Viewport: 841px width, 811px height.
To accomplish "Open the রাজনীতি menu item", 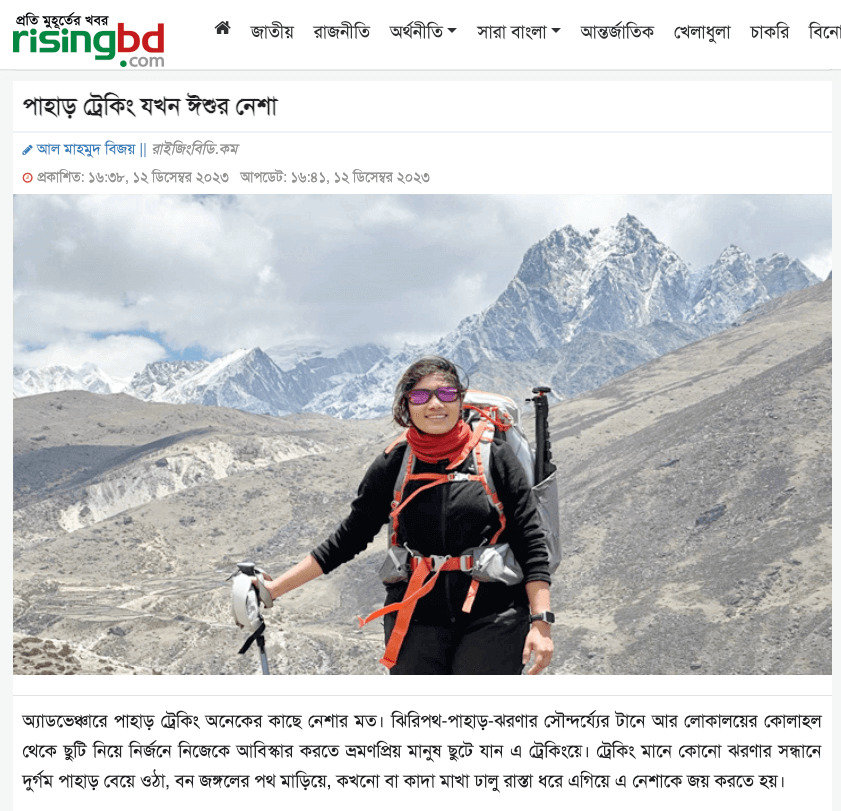I will 342,32.
